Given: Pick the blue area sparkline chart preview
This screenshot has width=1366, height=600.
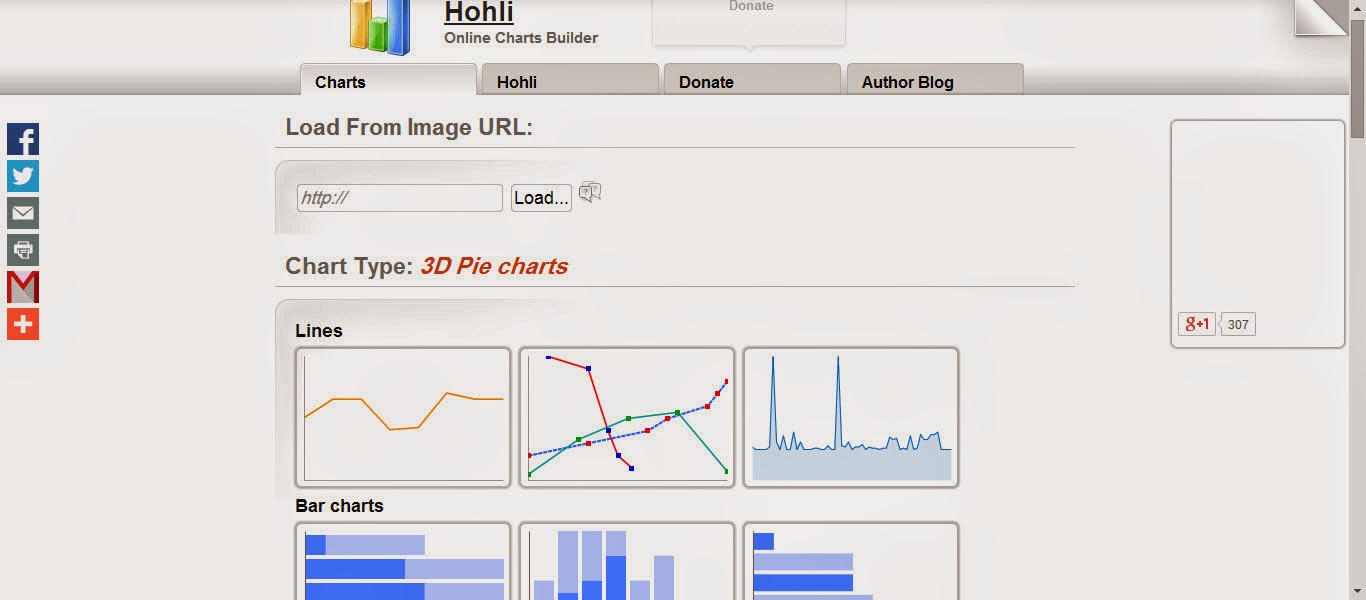Looking at the screenshot, I should click(850, 416).
